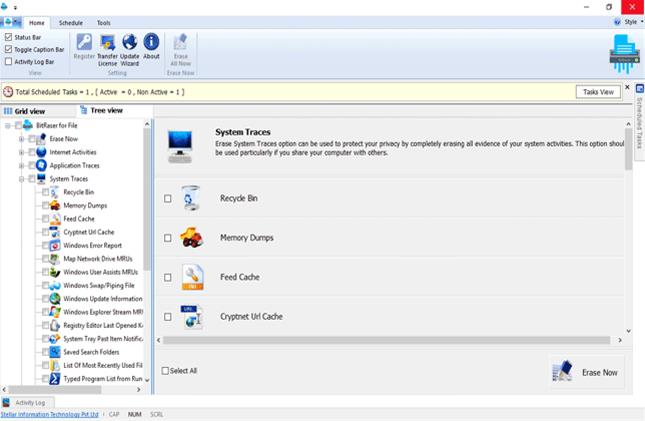
Task: Click the Tasks View button
Action: (598, 91)
